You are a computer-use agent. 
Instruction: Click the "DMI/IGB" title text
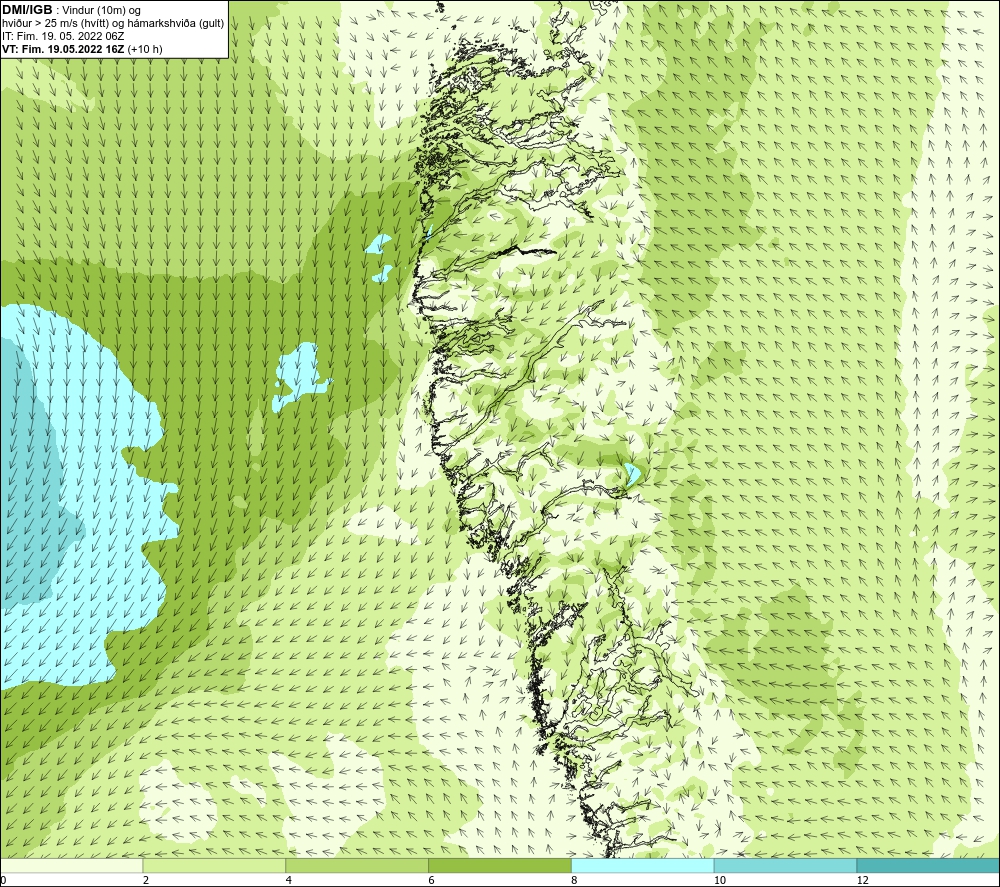[x=27, y=10]
